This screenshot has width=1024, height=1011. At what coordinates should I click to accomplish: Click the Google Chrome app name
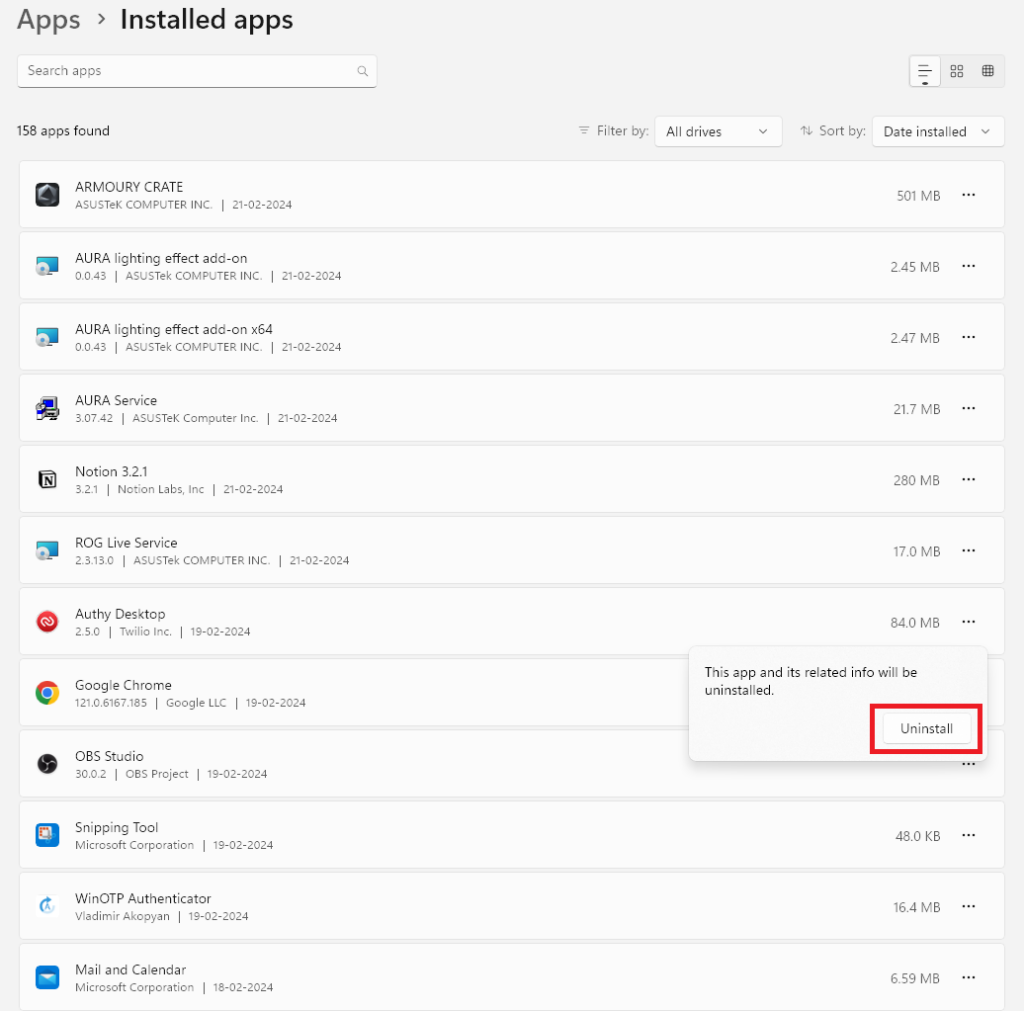click(x=123, y=685)
